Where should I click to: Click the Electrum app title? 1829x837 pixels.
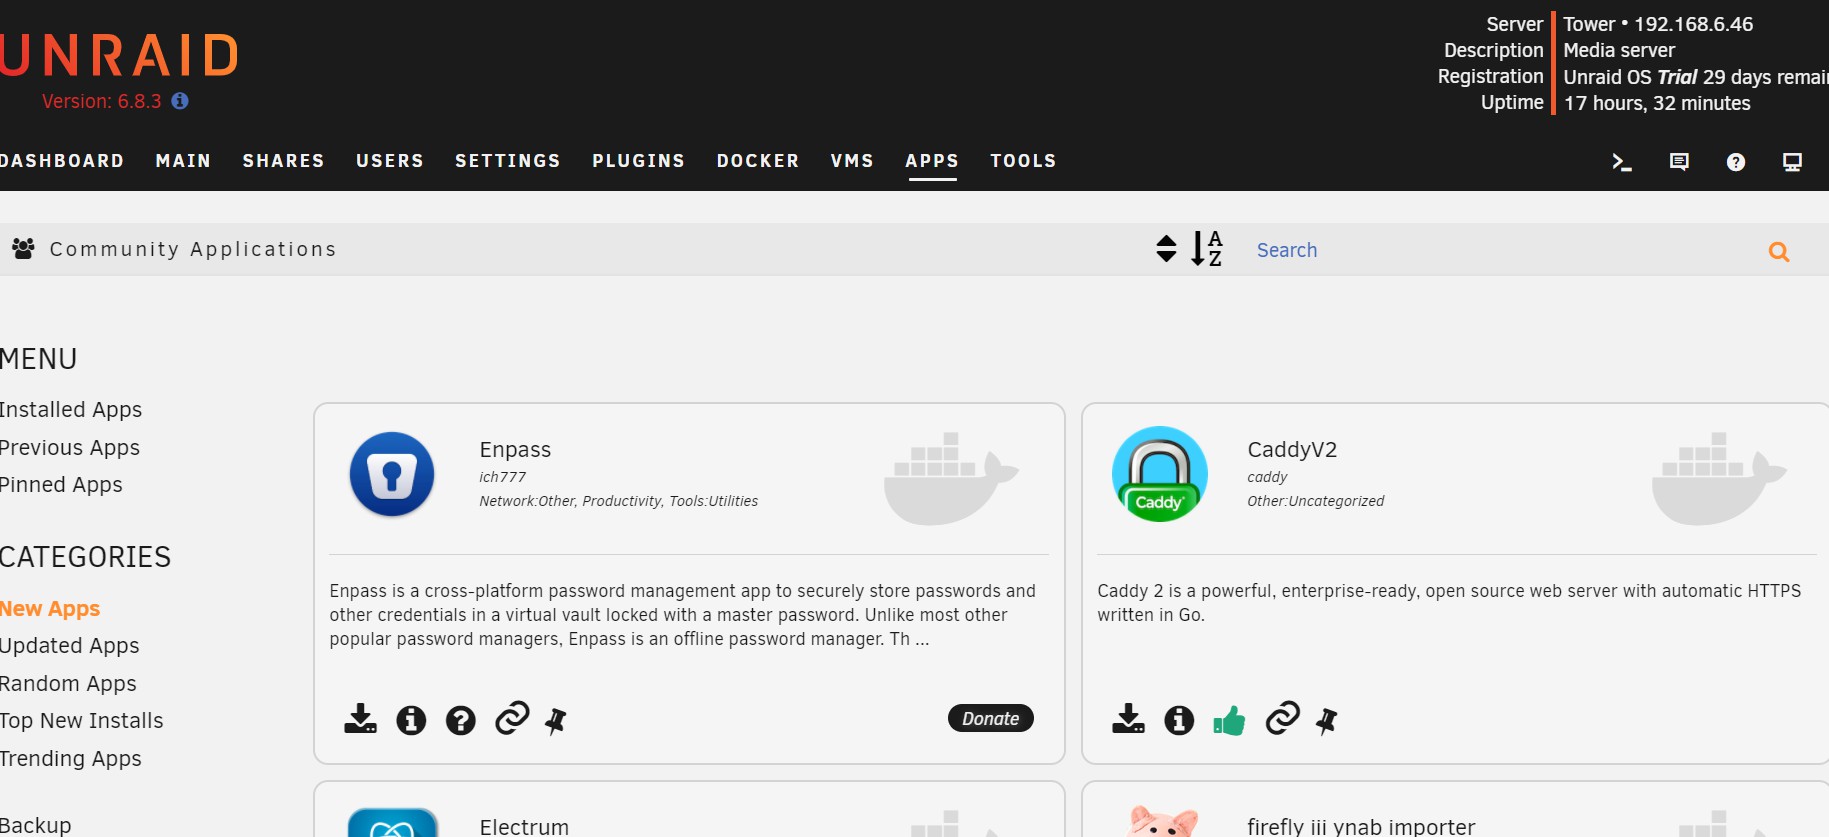click(x=524, y=826)
